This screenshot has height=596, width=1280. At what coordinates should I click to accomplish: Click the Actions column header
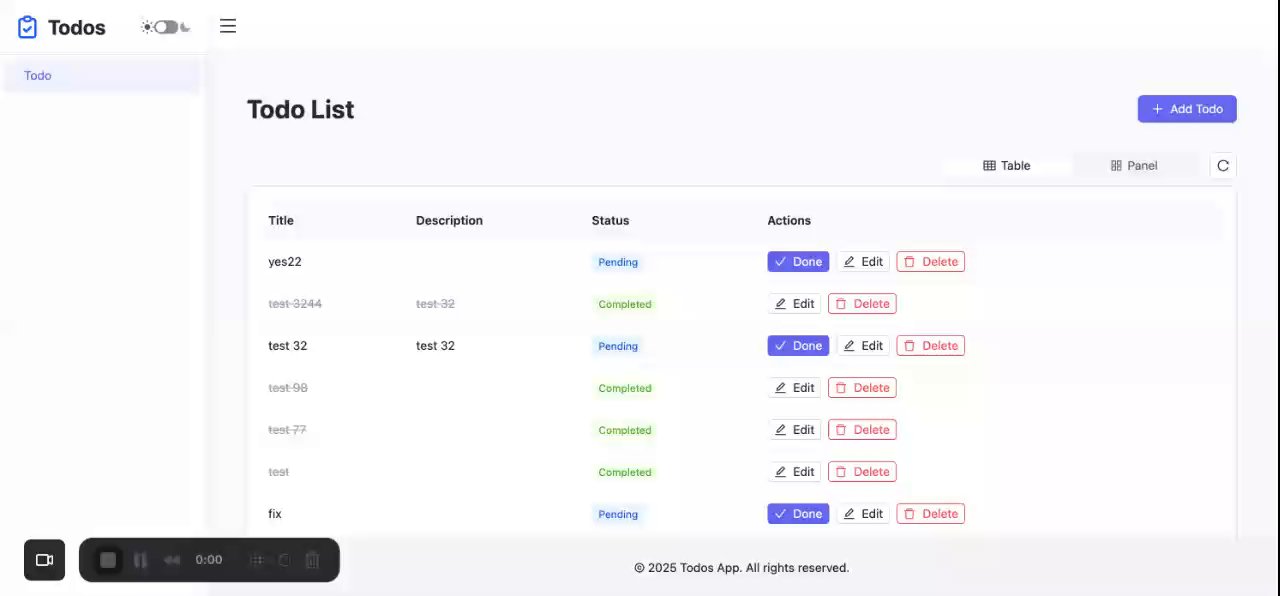789,221
